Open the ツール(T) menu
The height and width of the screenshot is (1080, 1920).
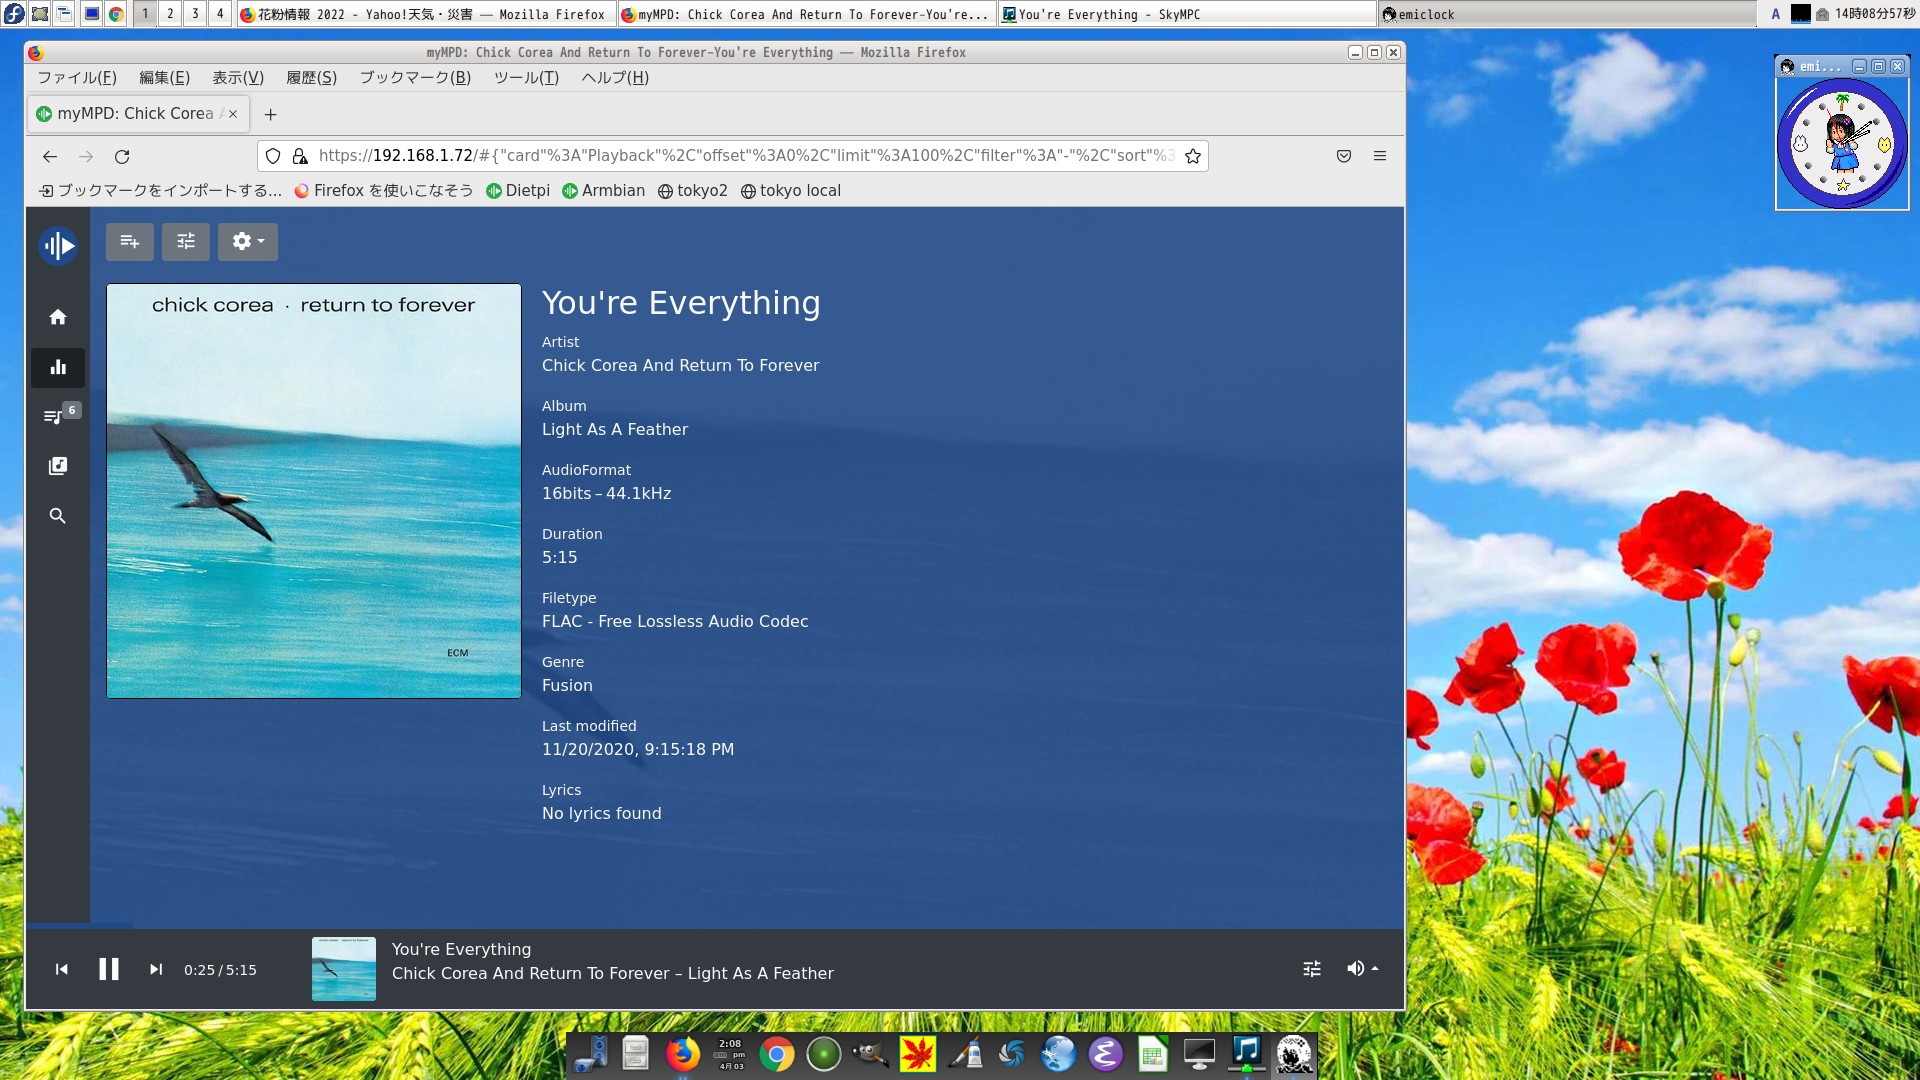point(526,78)
